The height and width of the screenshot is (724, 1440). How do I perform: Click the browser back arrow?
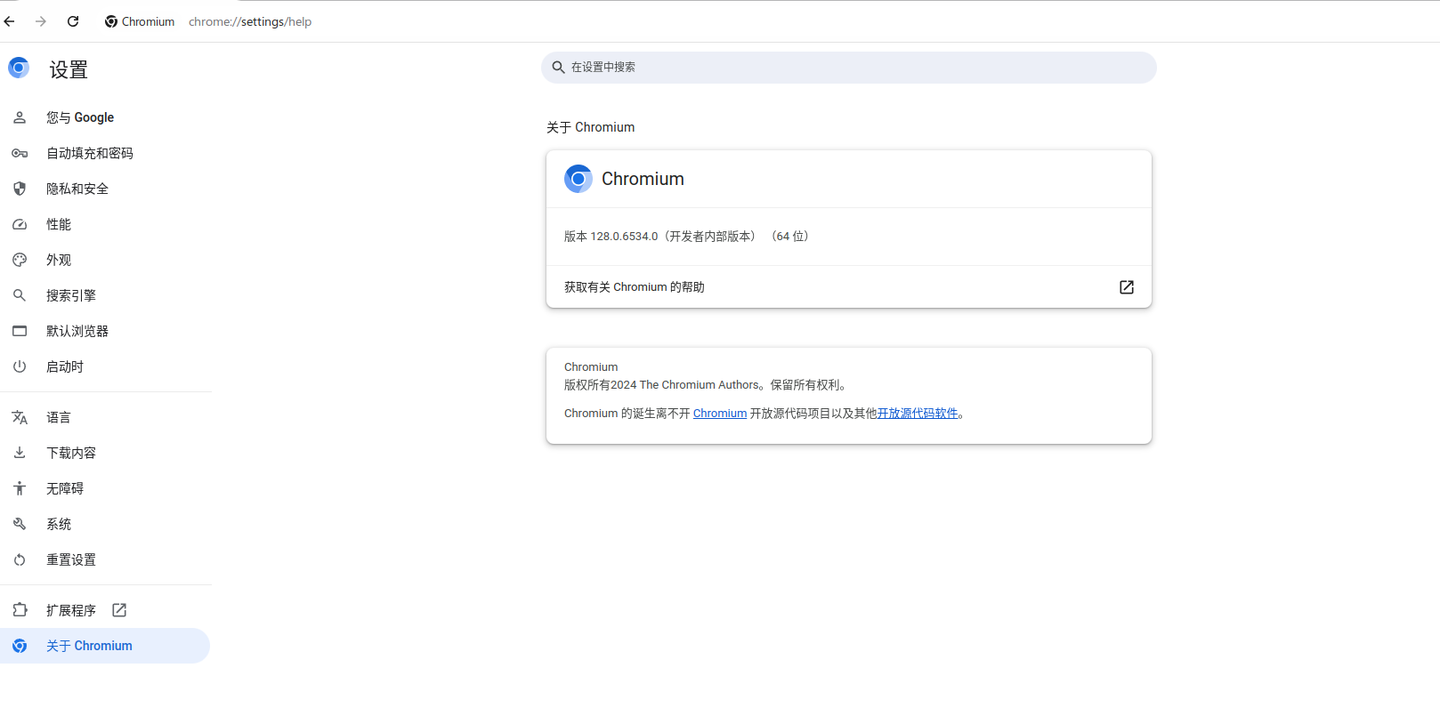point(9,20)
